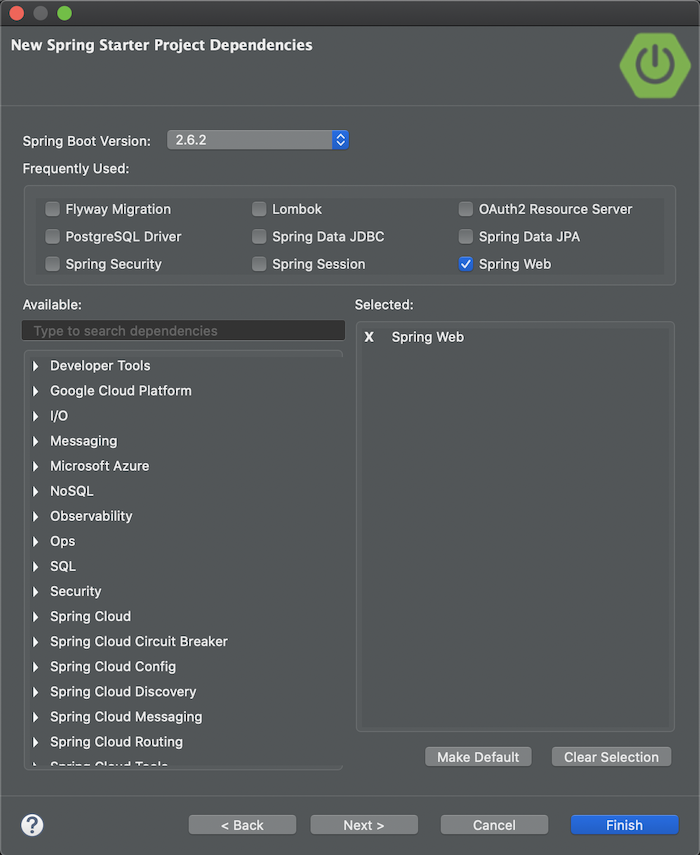Expand the Developer Tools category
This screenshot has height=855, width=700.
pos(35,366)
